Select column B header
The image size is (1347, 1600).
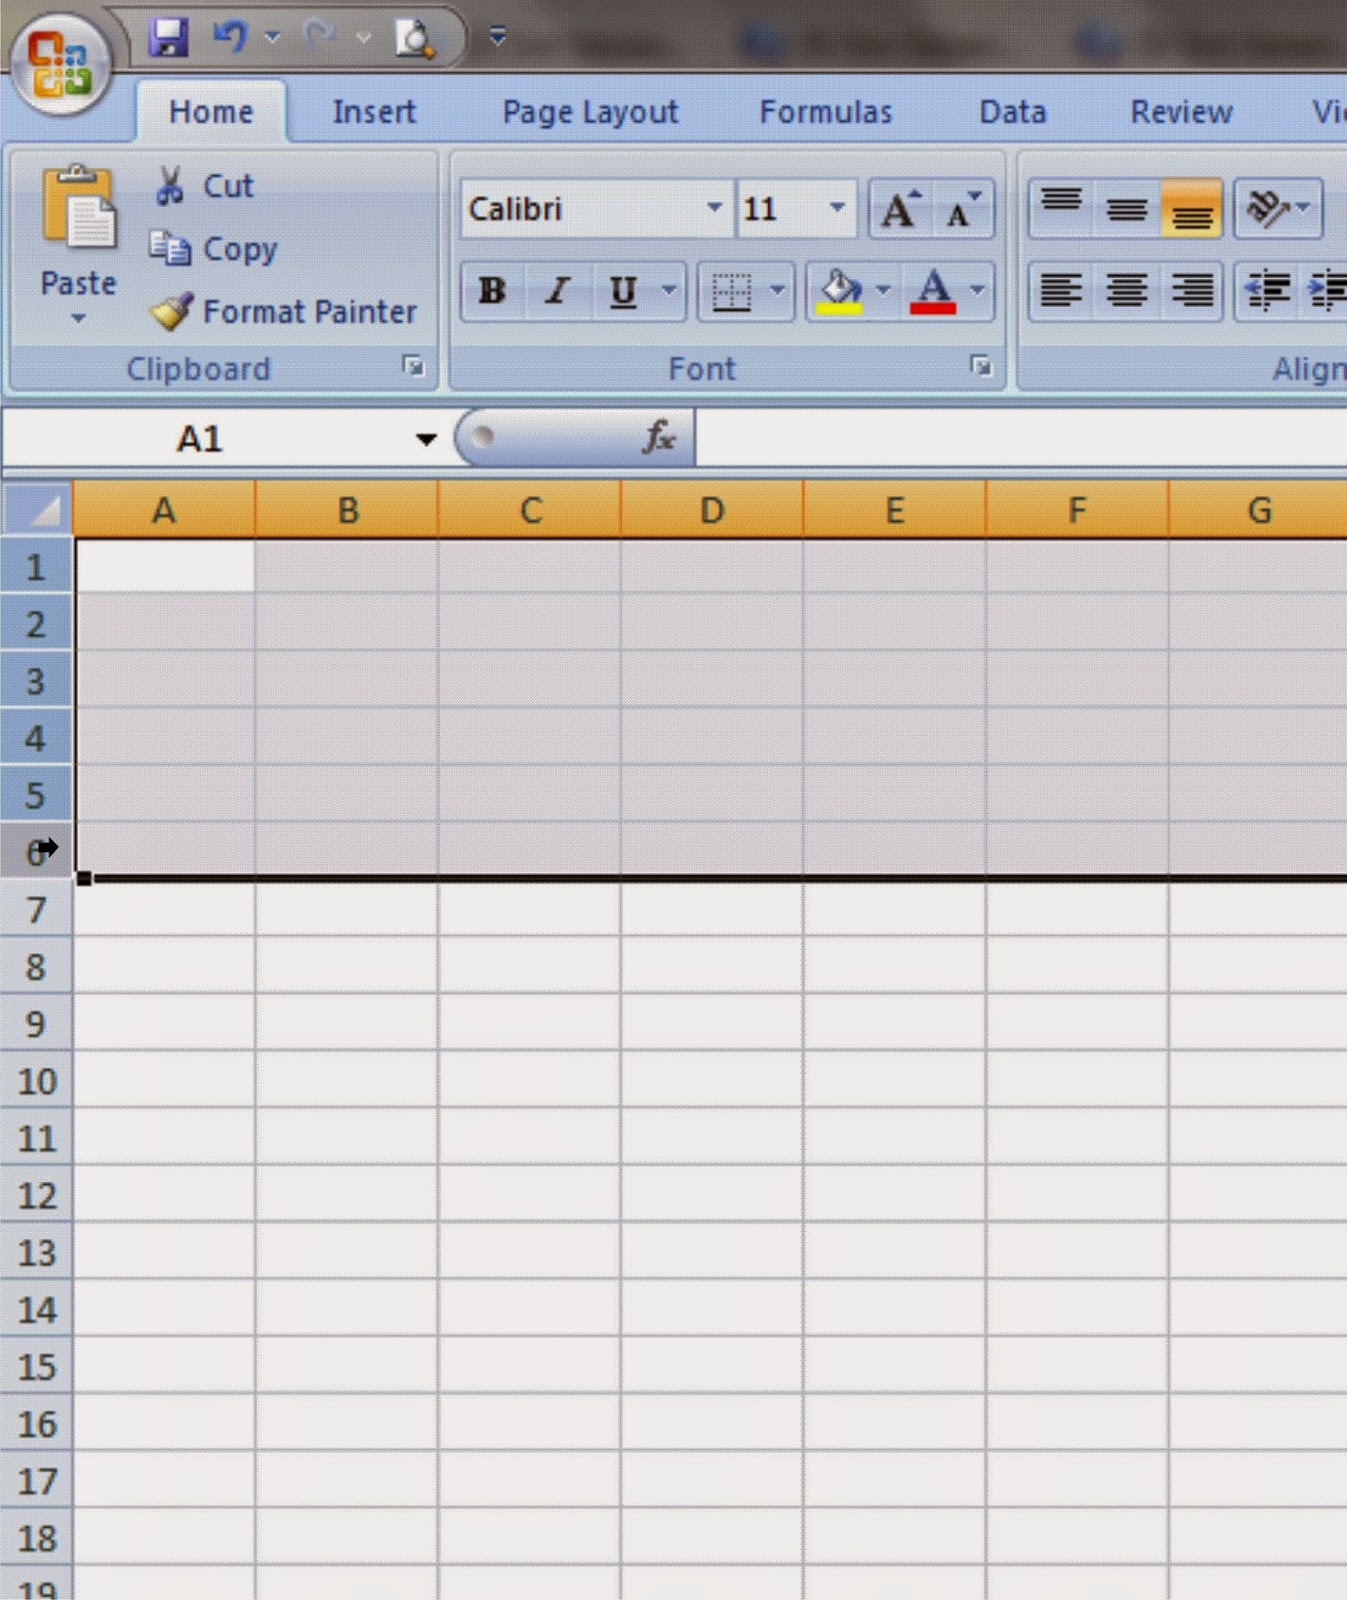pyautogui.click(x=347, y=510)
